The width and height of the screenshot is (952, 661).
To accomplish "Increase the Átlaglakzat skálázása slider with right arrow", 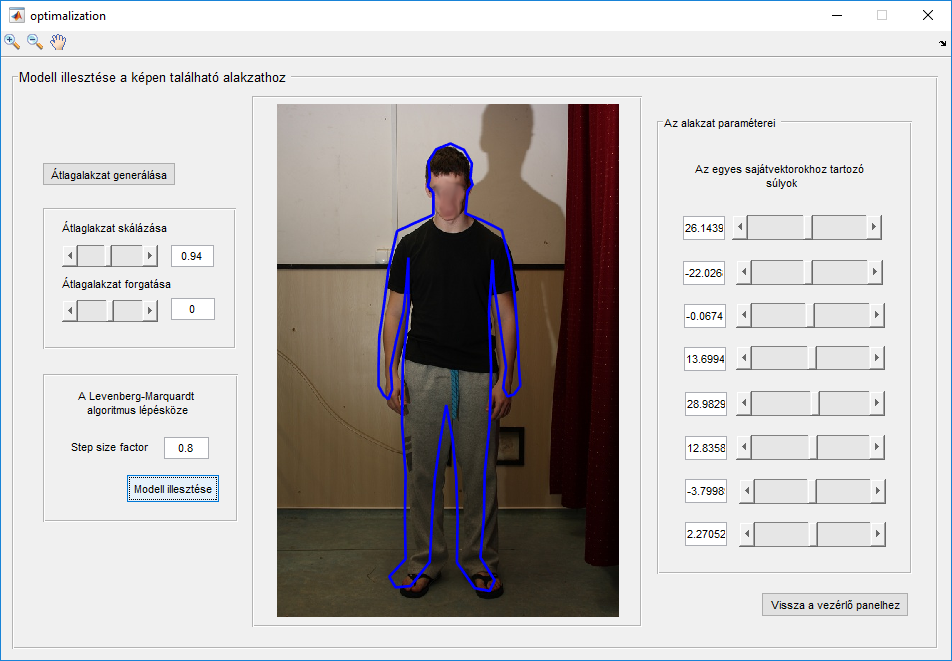I will 150,256.
